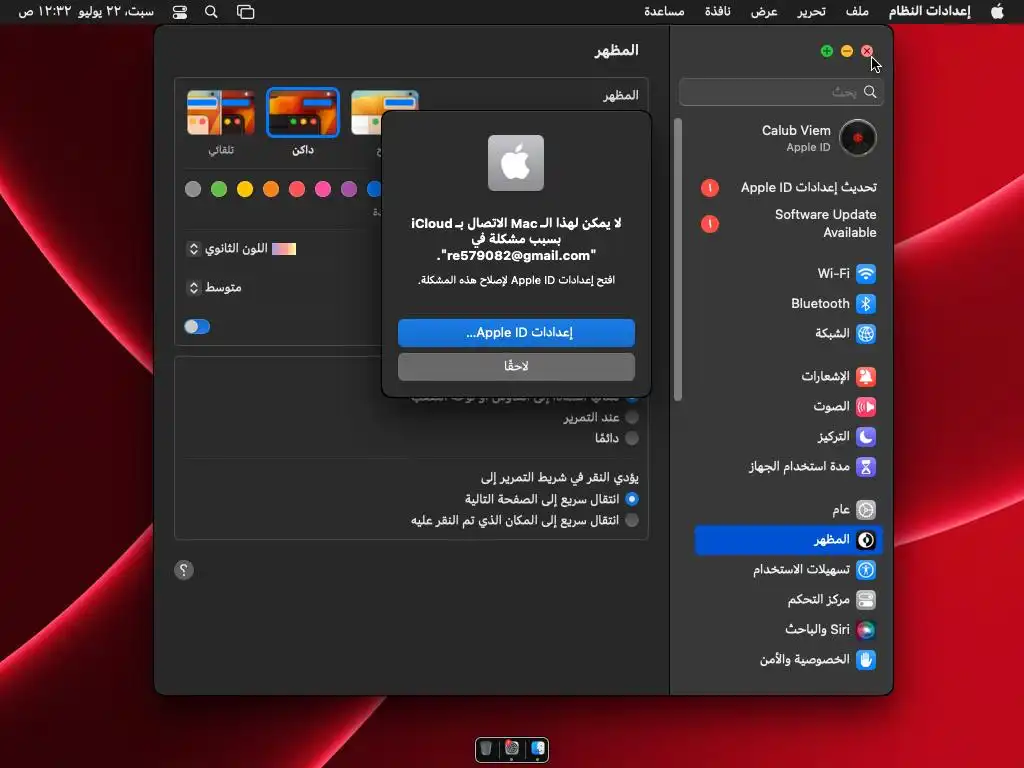Select the yellow accent color swatch
This screenshot has height=768, width=1024.
[245, 189]
